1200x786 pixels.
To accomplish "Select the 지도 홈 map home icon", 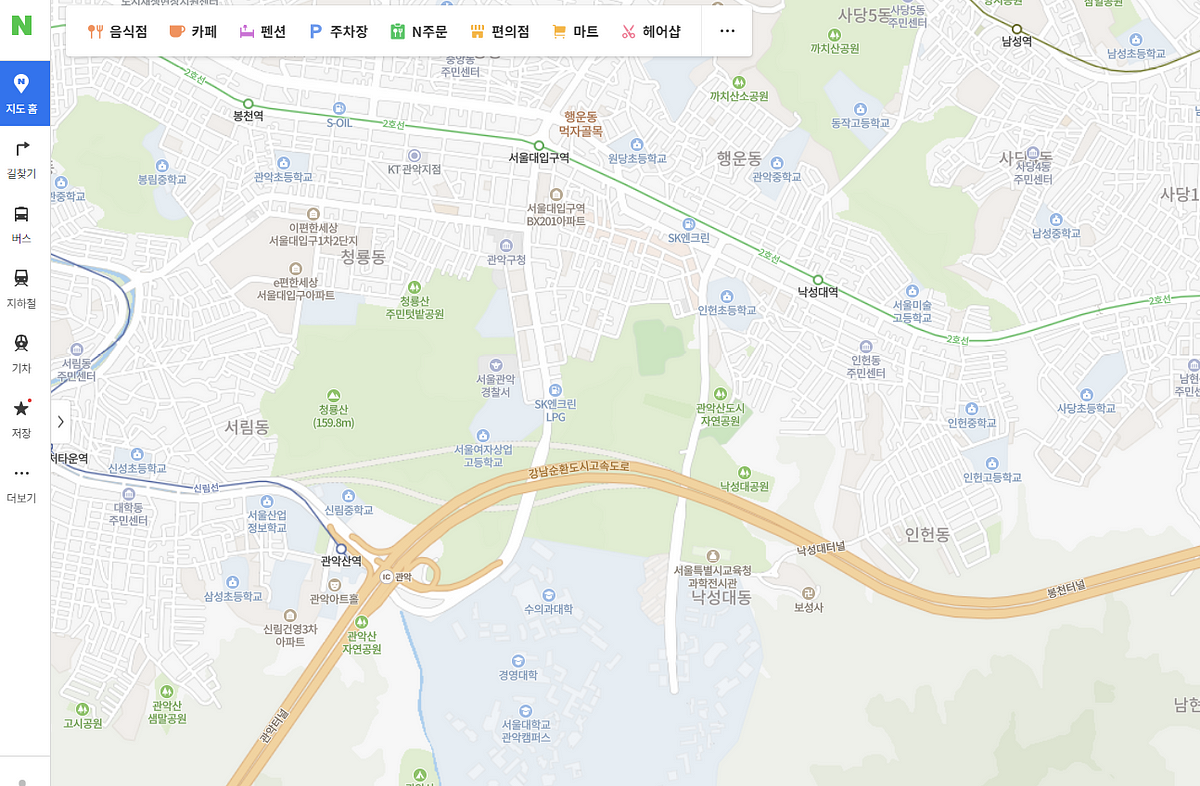I will click(22, 94).
